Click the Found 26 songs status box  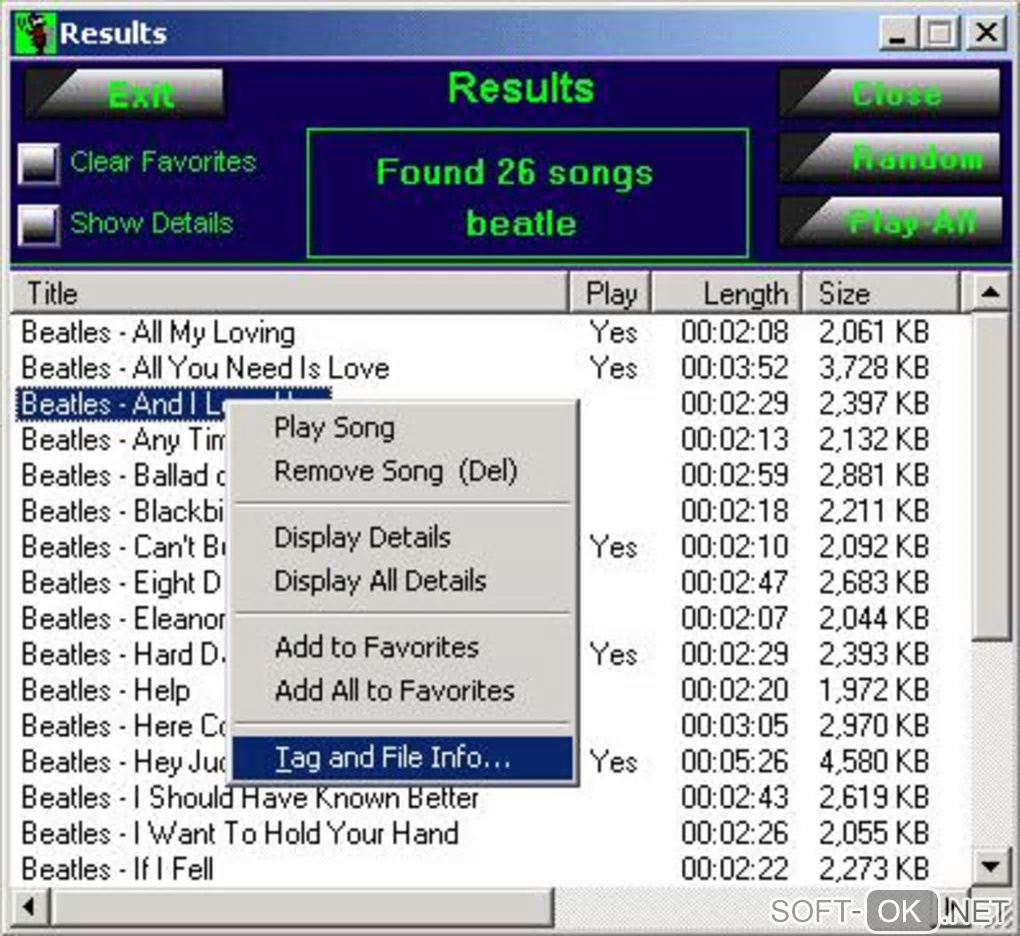pyautogui.click(x=528, y=193)
